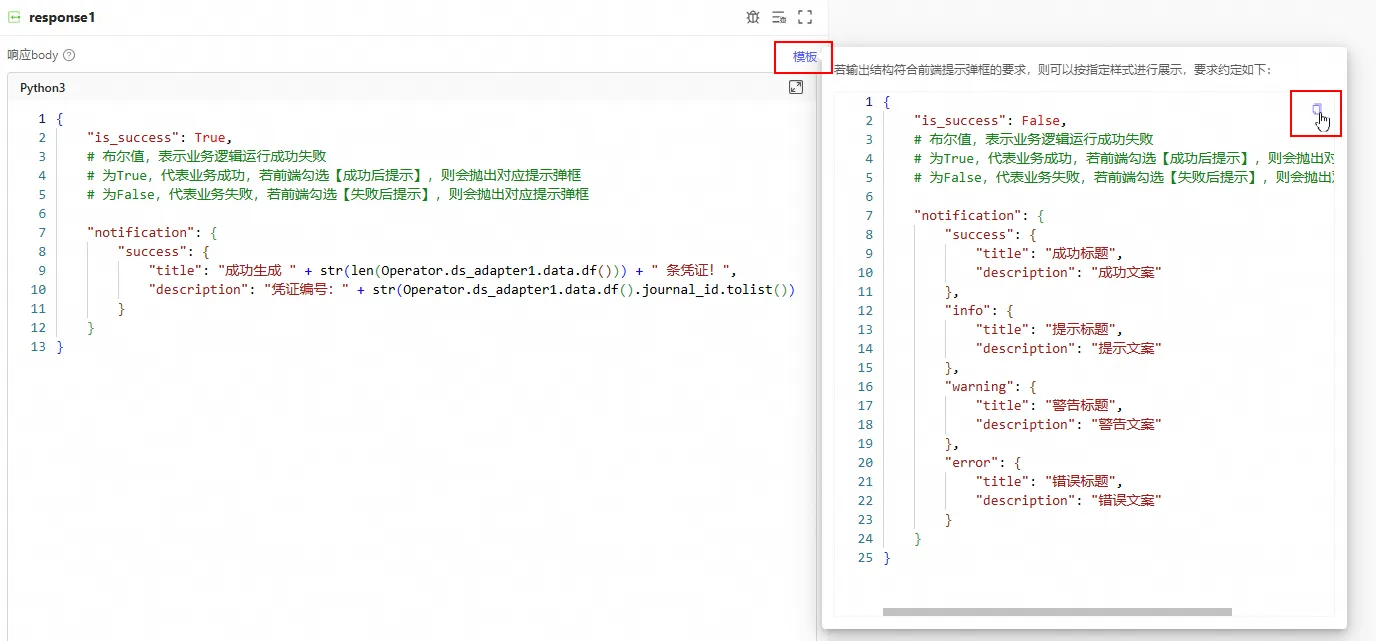Click the template's horizontal scrollbar

1057,612
